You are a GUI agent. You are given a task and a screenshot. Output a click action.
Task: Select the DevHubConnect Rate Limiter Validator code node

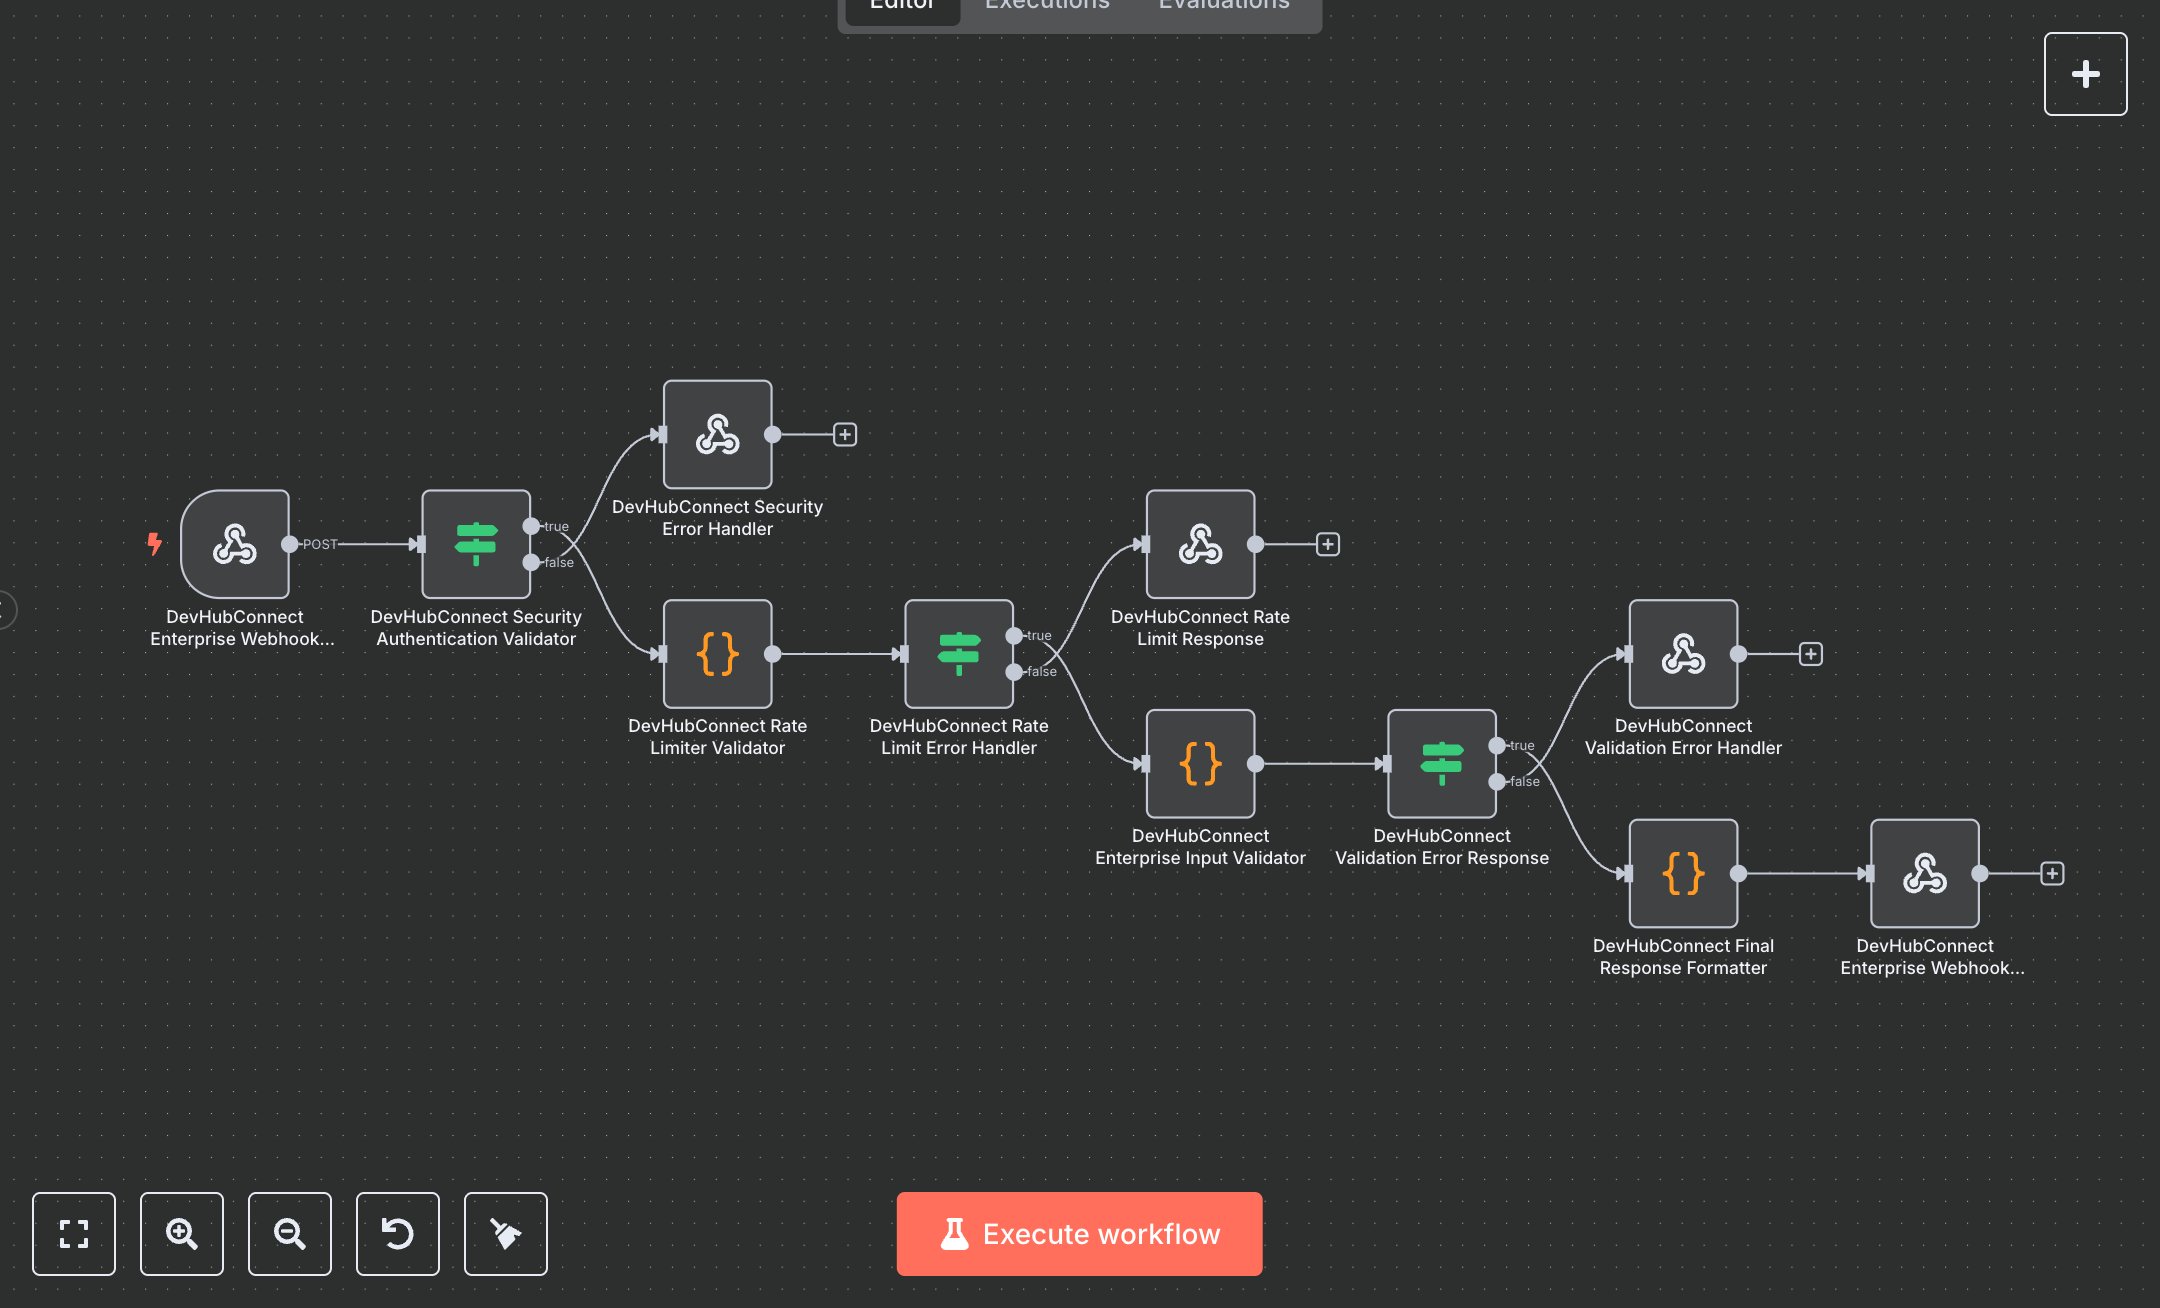point(716,654)
